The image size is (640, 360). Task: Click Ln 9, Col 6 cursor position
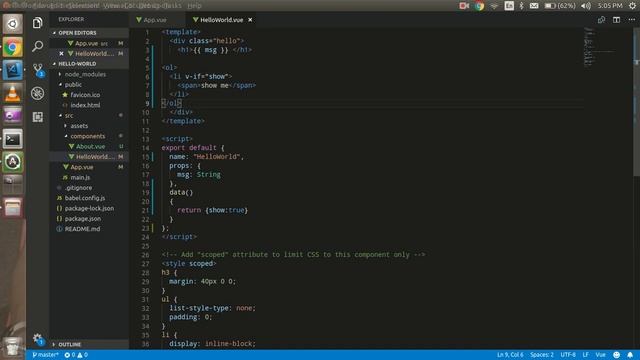pyautogui.click(x=510, y=355)
